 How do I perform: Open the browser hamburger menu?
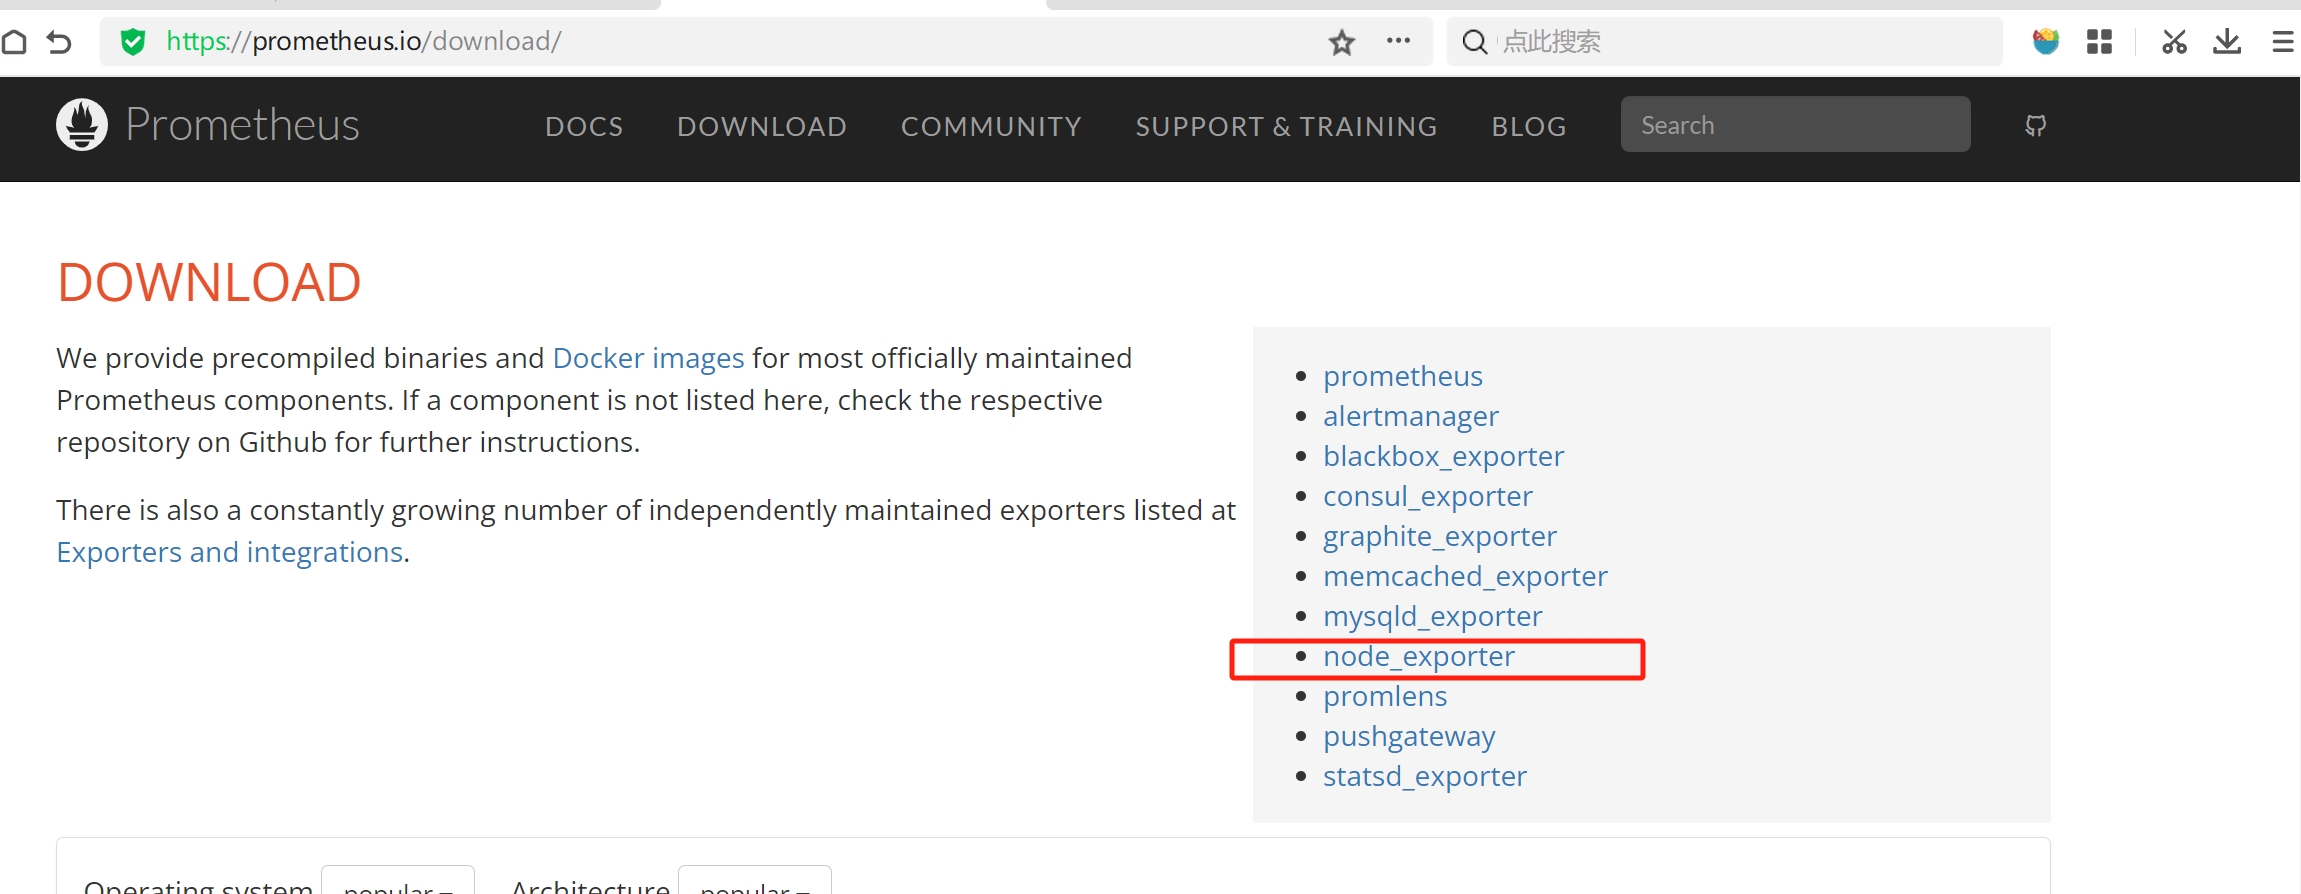tap(2283, 42)
